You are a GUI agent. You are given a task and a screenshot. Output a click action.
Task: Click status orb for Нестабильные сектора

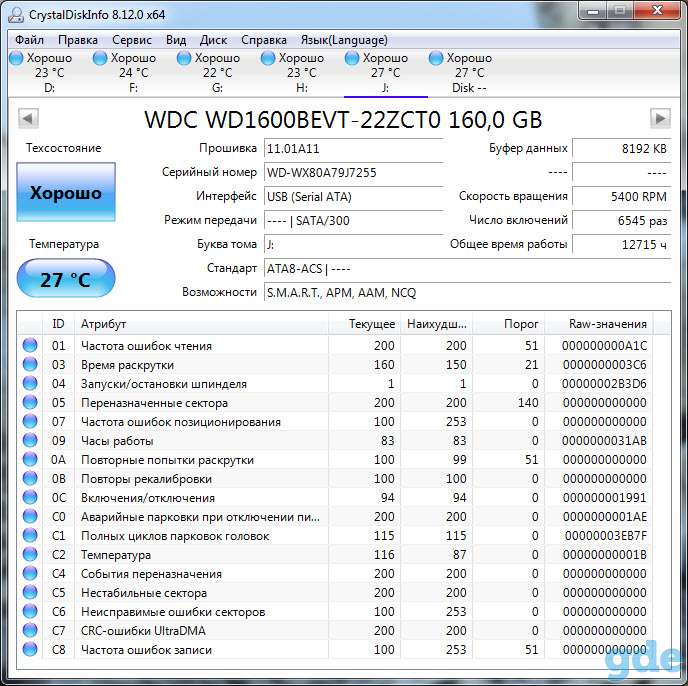30,592
